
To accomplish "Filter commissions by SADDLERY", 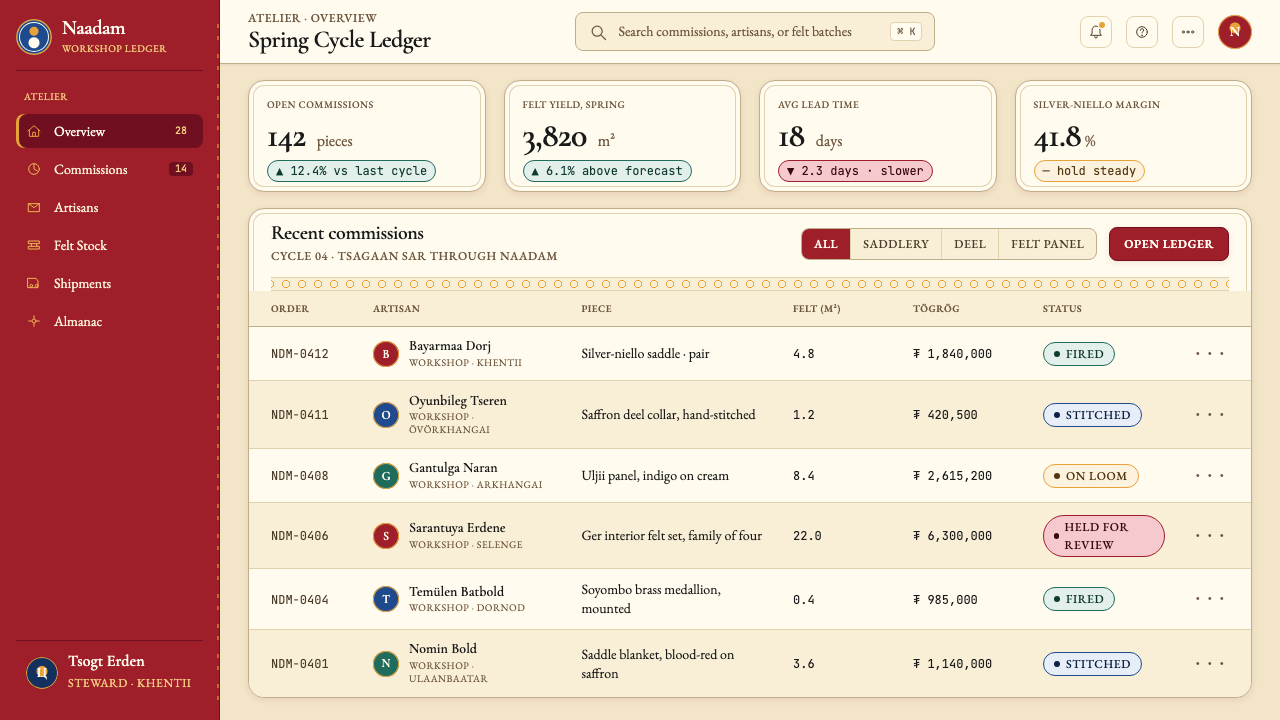I will click(896, 244).
